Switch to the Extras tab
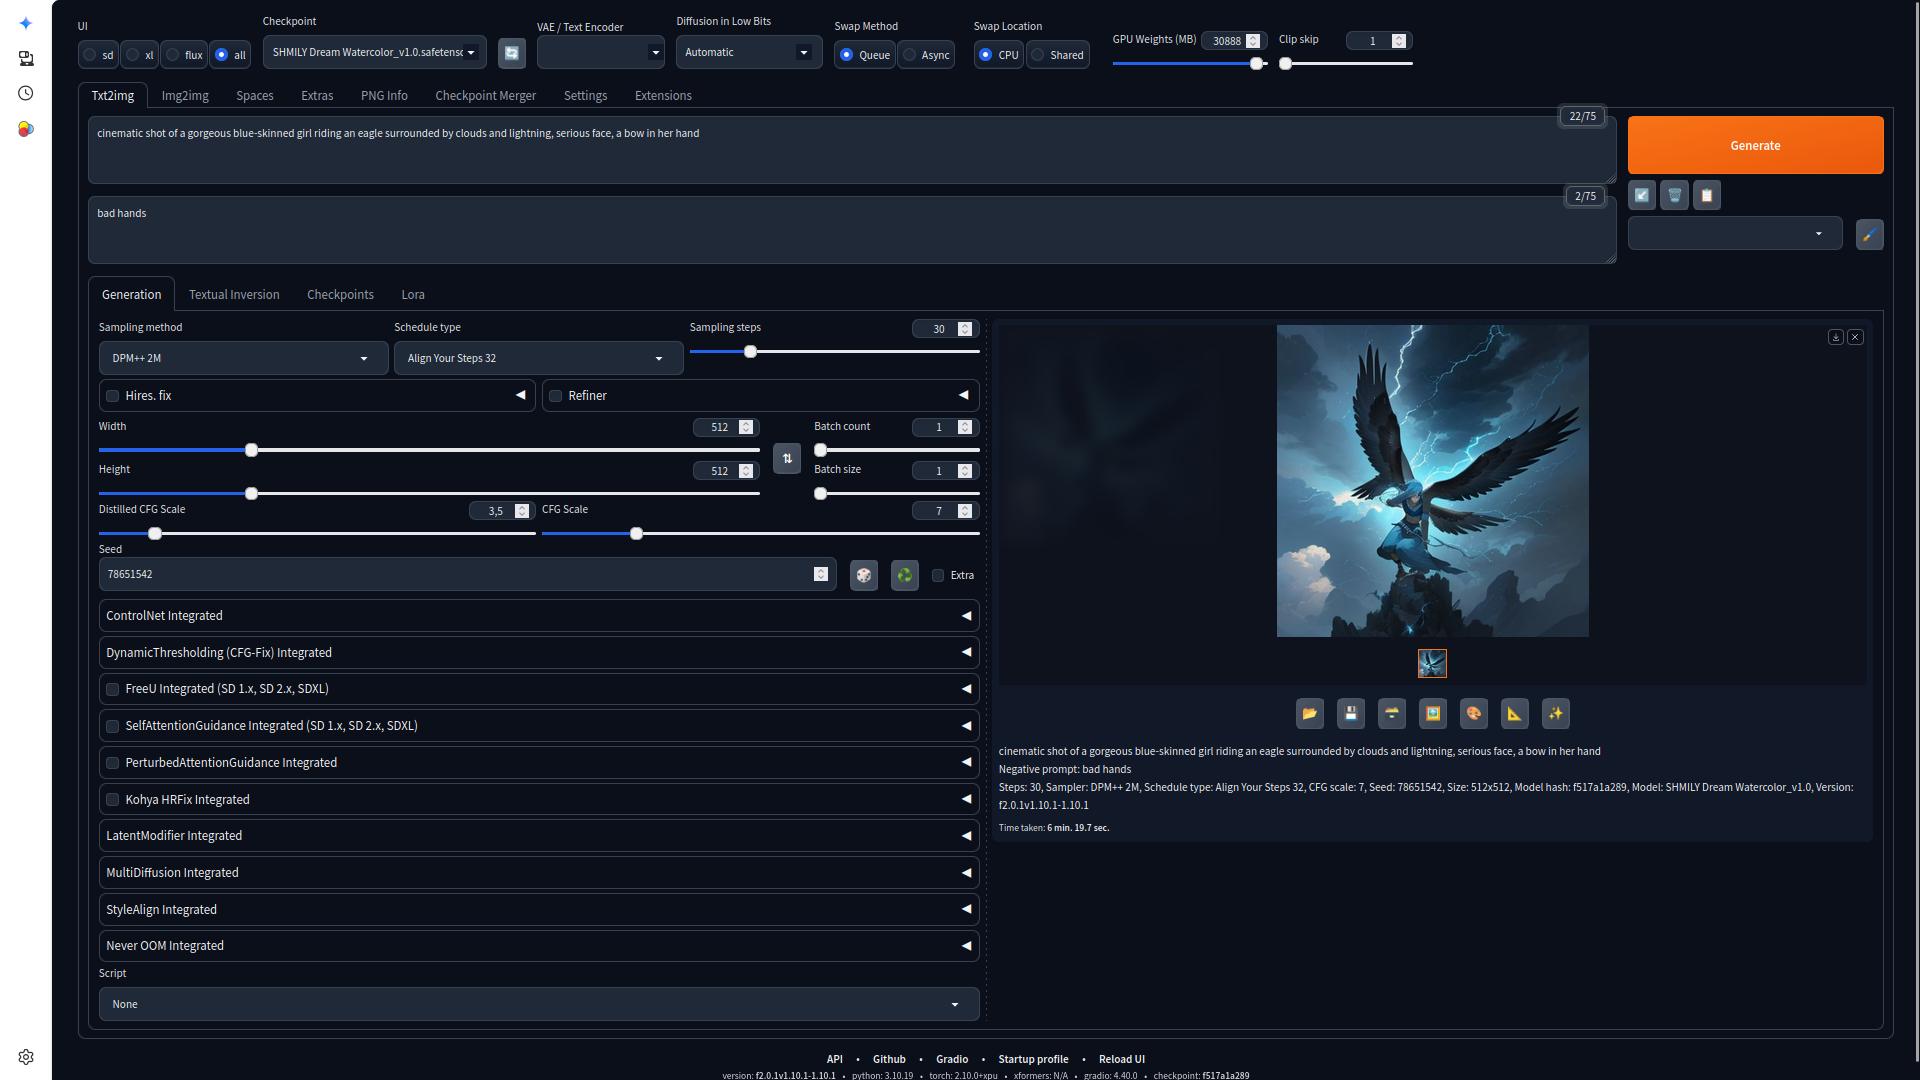1920x1080 pixels. coord(317,96)
